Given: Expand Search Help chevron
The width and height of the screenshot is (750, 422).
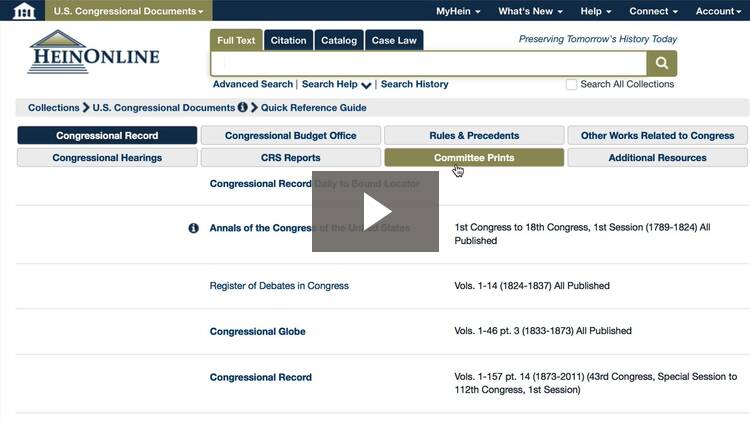Looking at the screenshot, I should point(366,85).
